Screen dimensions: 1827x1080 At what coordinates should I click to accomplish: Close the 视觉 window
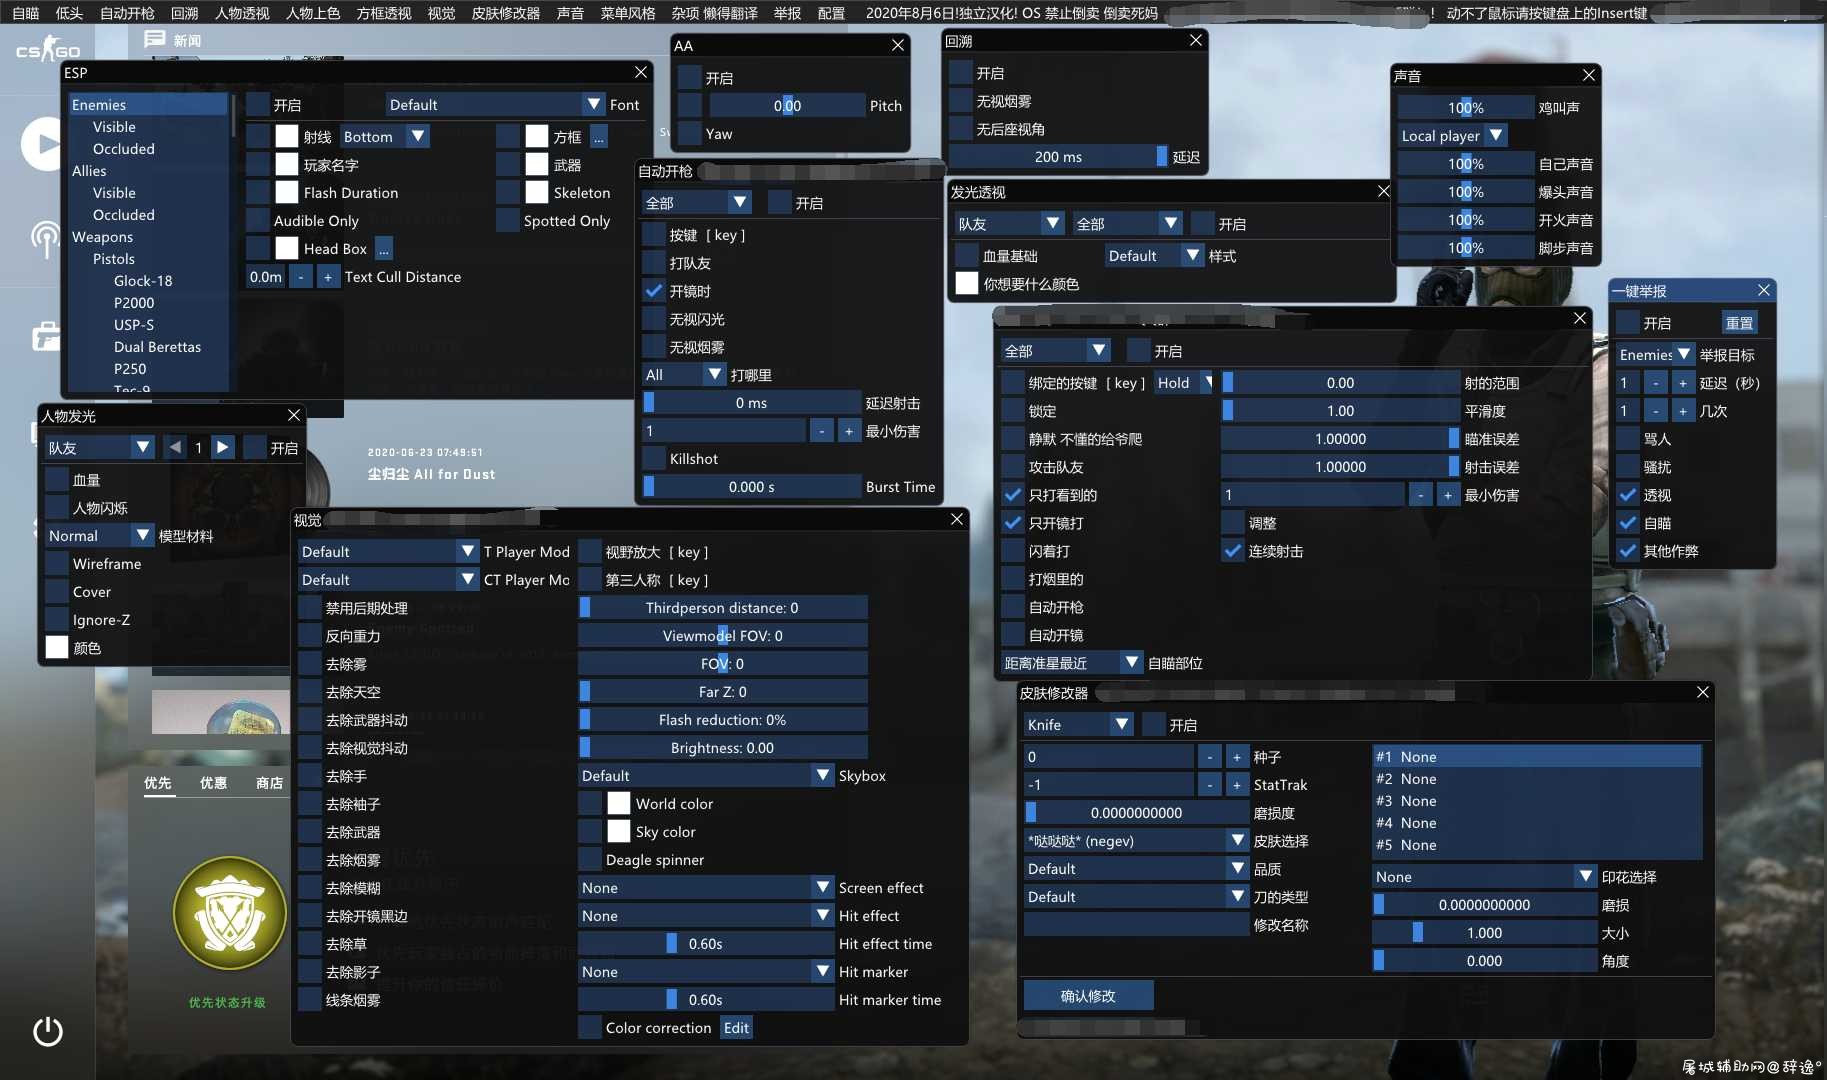tap(957, 519)
